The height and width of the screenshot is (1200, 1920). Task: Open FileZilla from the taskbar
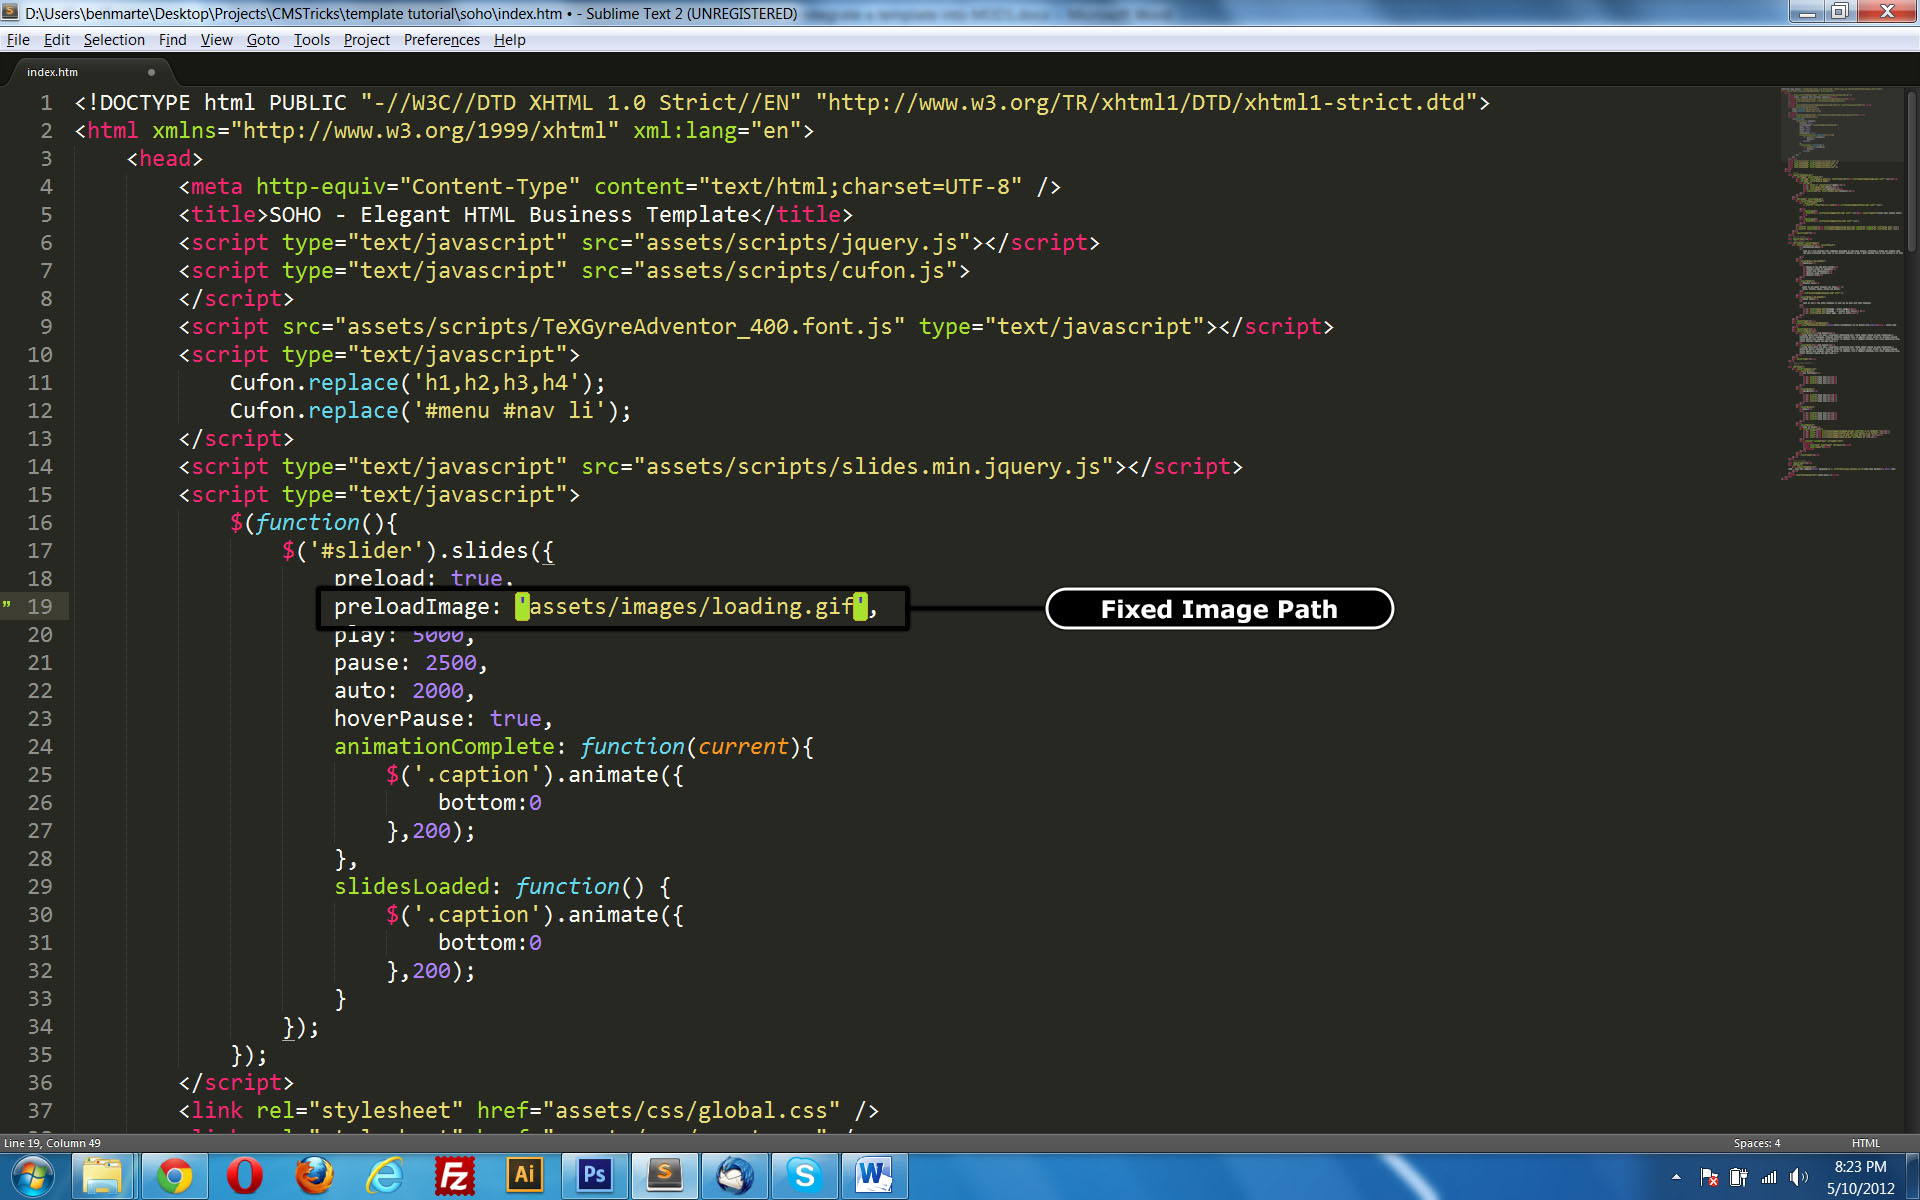(454, 1176)
